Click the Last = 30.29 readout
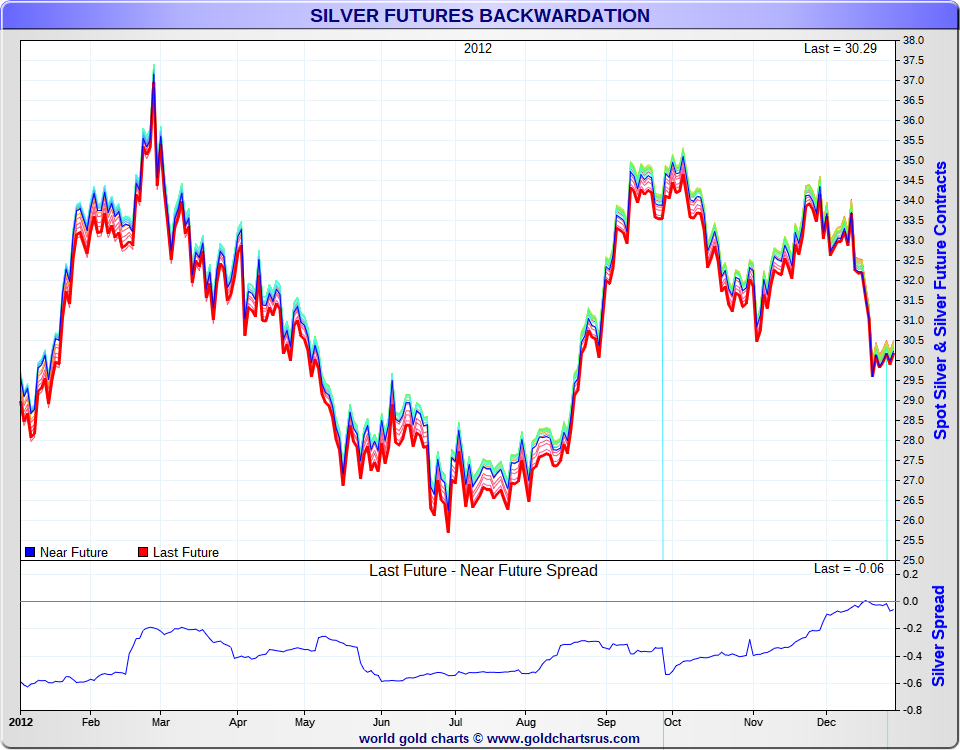960x750 pixels. pyautogui.click(x=840, y=48)
